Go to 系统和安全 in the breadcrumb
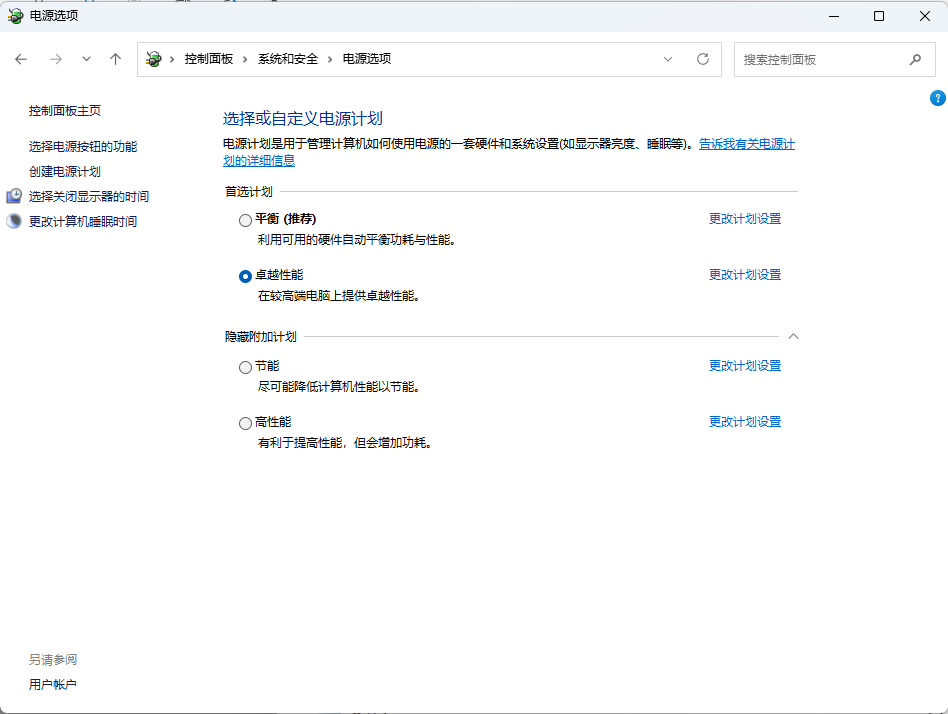Screen dimensions: 948x714 point(287,59)
